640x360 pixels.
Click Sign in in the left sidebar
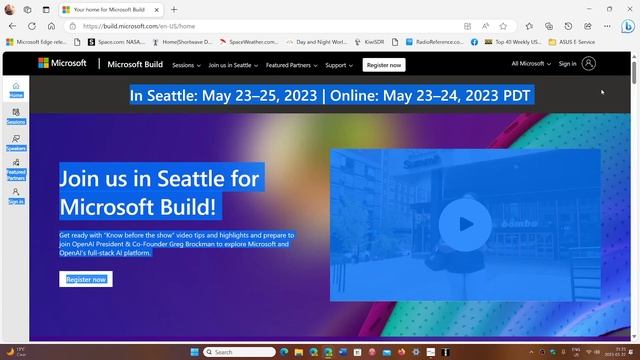tap(16, 196)
